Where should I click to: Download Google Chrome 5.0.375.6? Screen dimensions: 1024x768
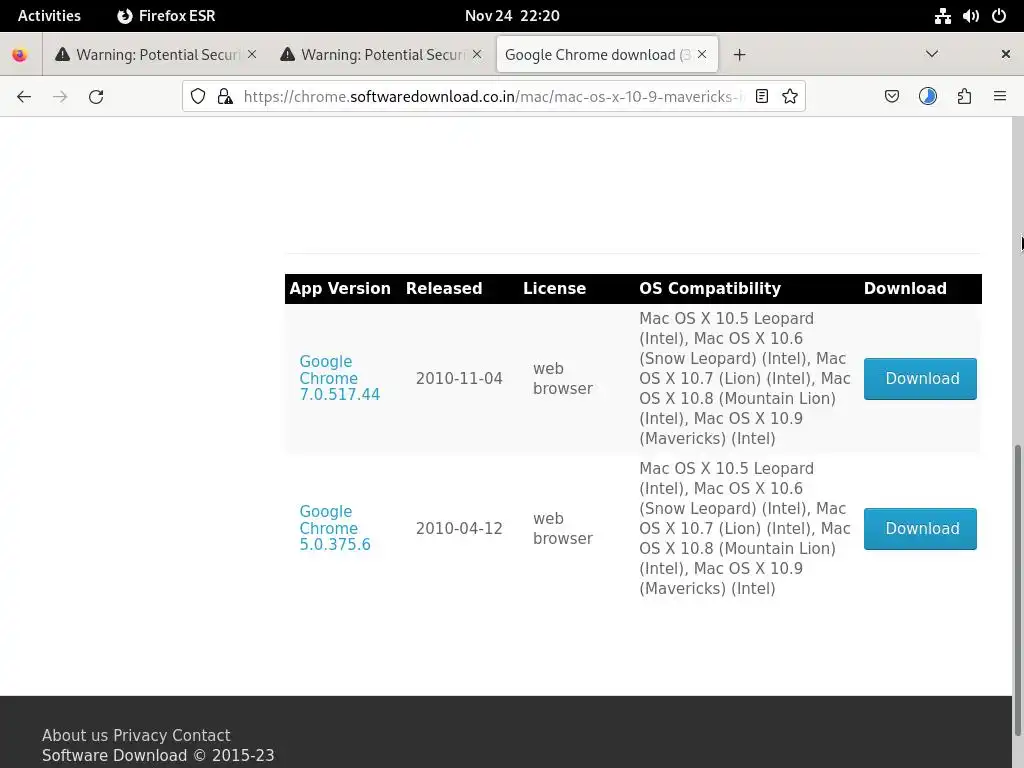click(920, 529)
